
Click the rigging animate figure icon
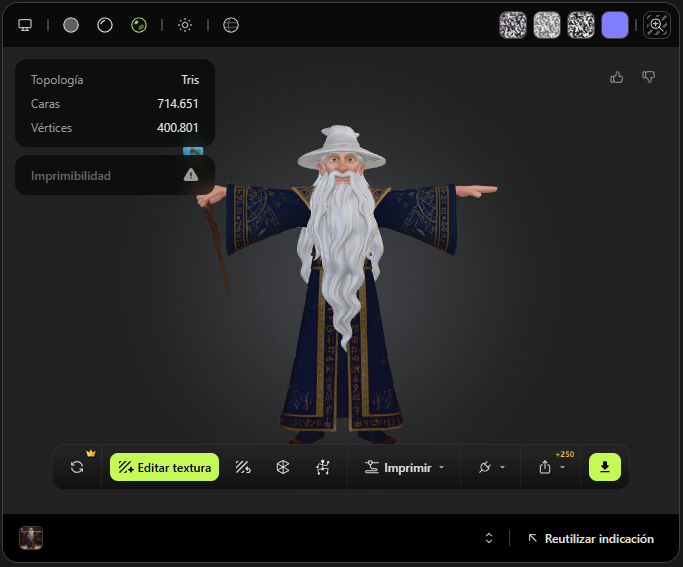[x=323, y=467]
